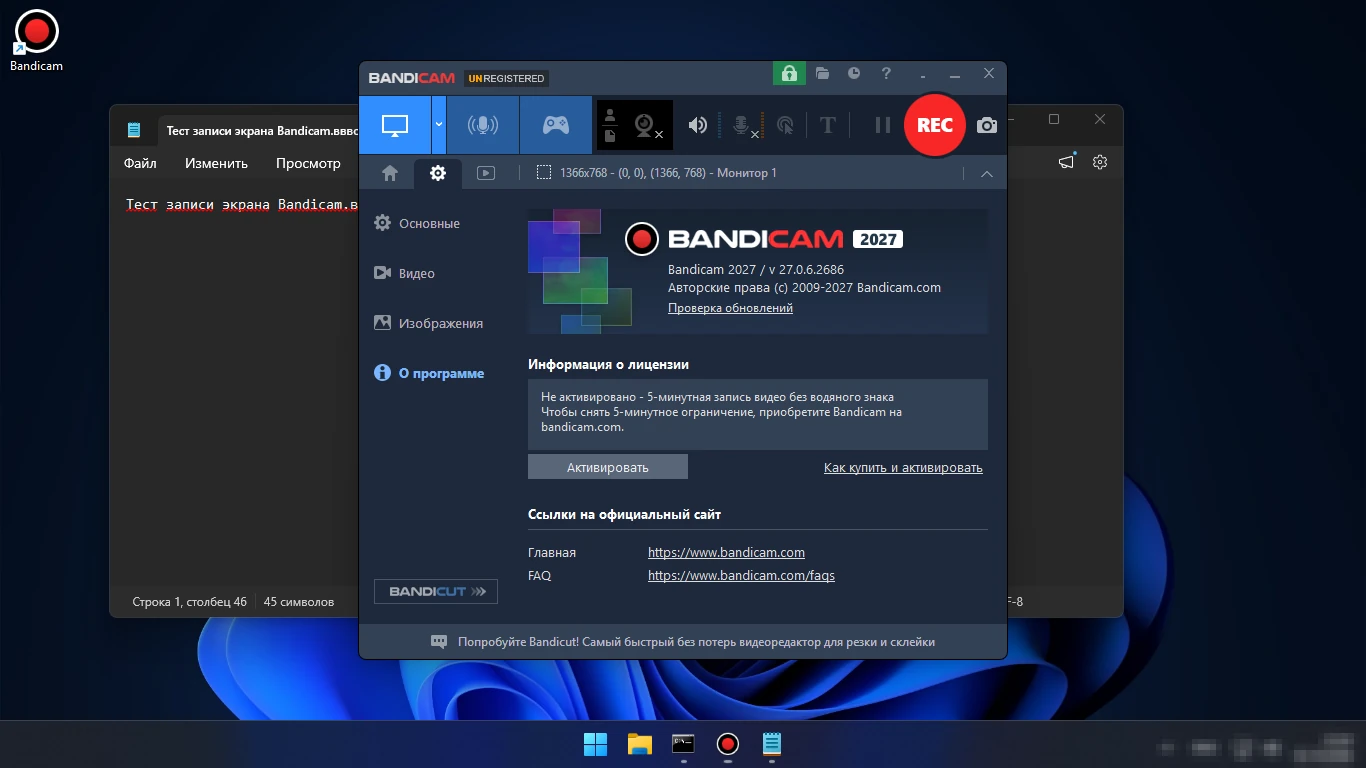Open Bandicam desktop shortcut icon

36,40
